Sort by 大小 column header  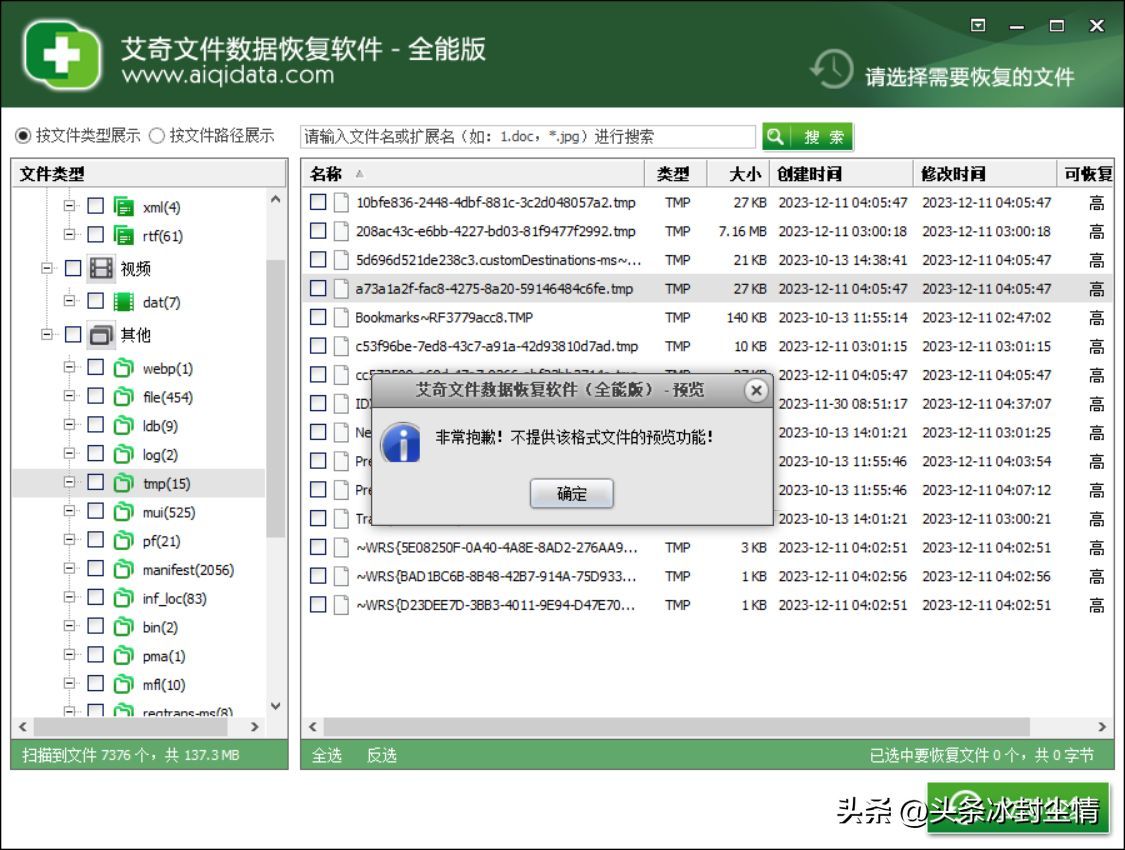point(739,174)
